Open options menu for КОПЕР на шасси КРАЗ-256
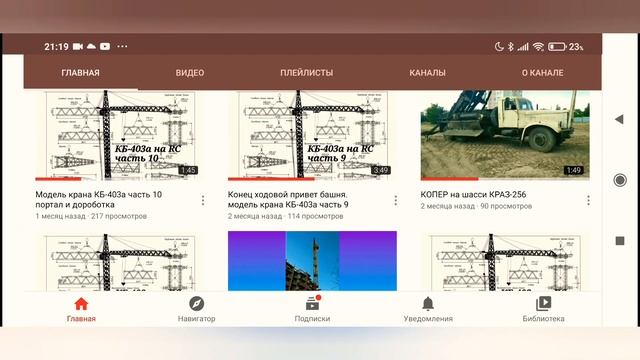 click(588, 200)
